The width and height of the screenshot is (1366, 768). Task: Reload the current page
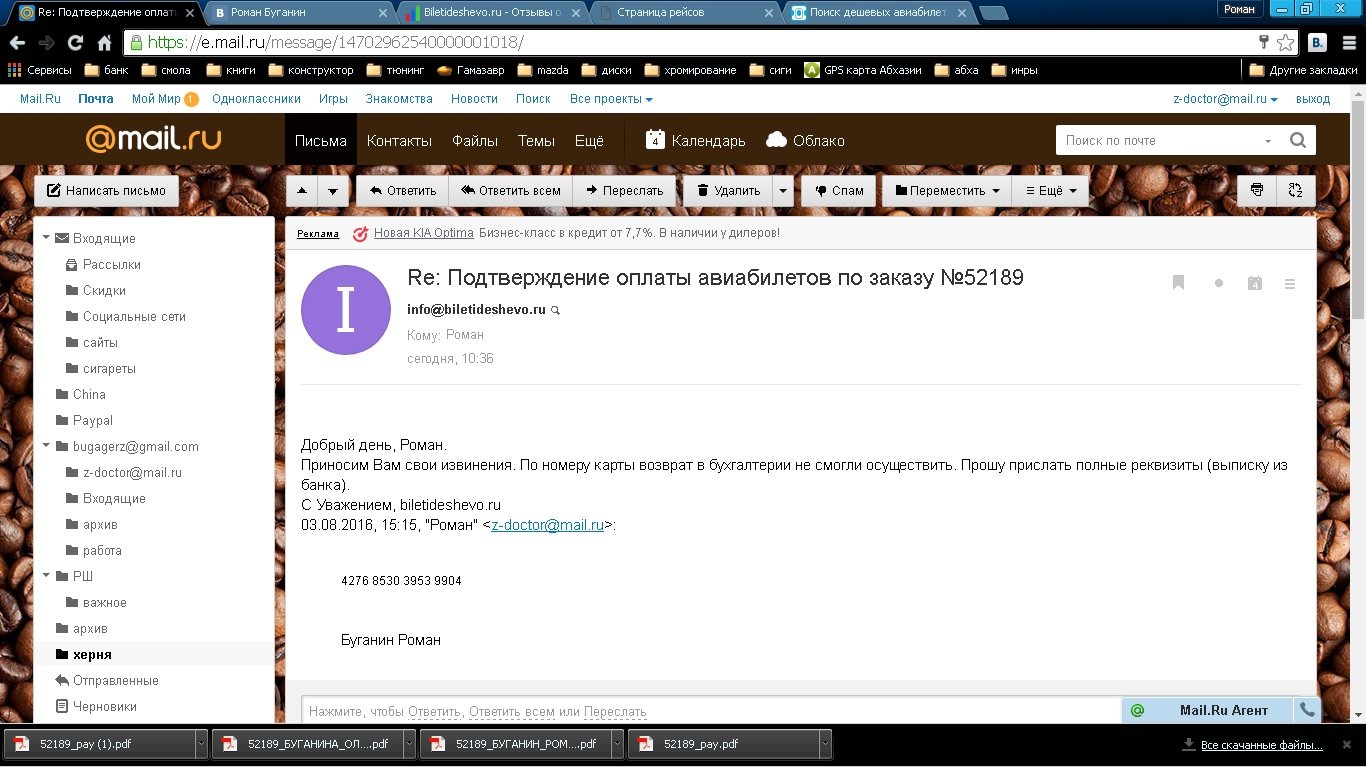[74, 43]
